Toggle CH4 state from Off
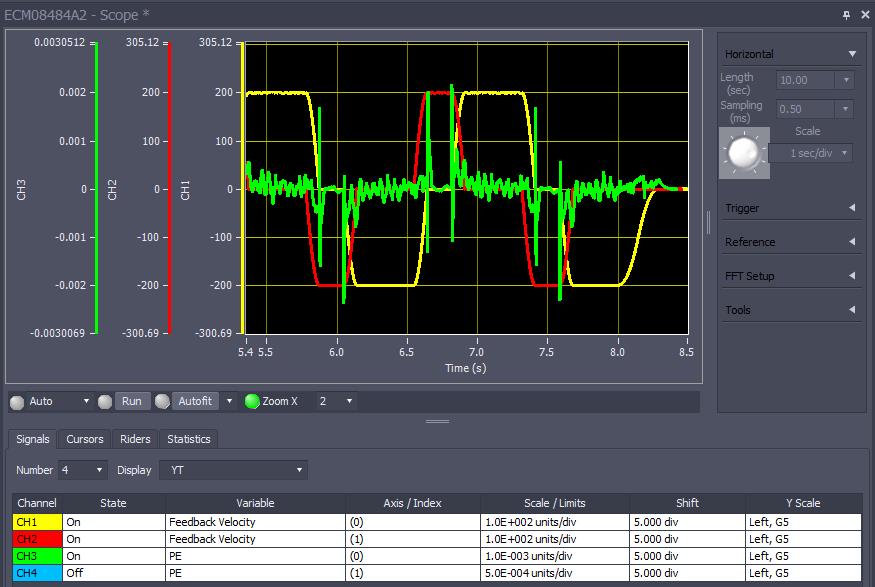Image resolution: width=875 pixels, height=587 pixels. click(113, 573)
